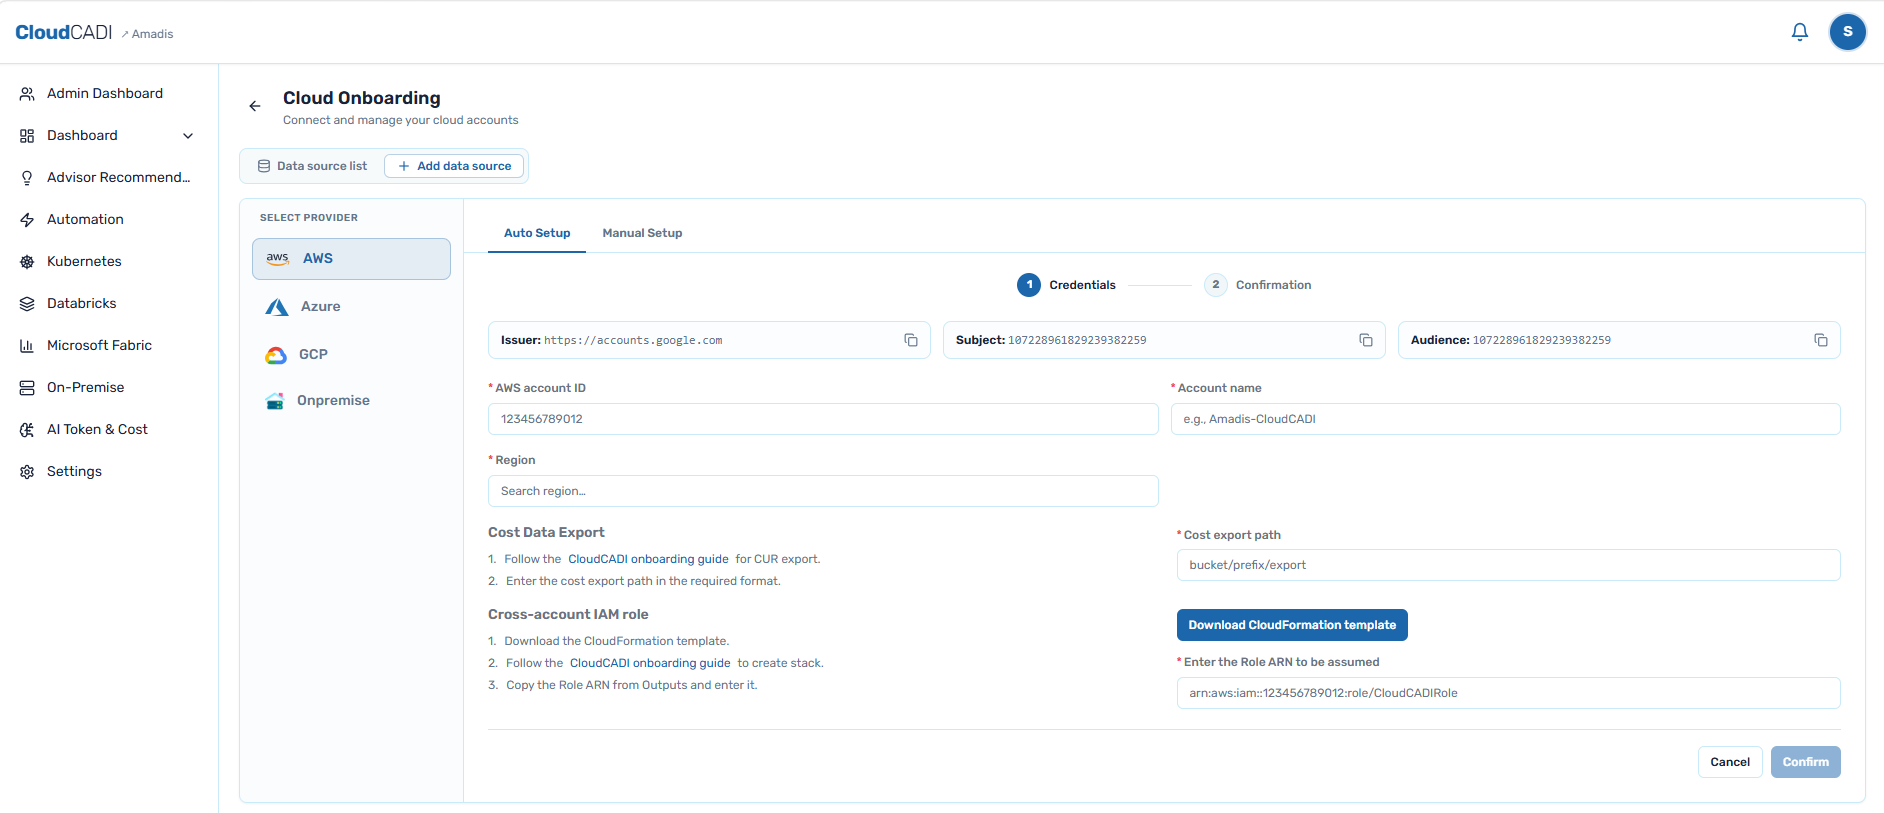The image size is (1884, 813).
Task: Click the plus icon in Add data source
Action: point(404,166)
